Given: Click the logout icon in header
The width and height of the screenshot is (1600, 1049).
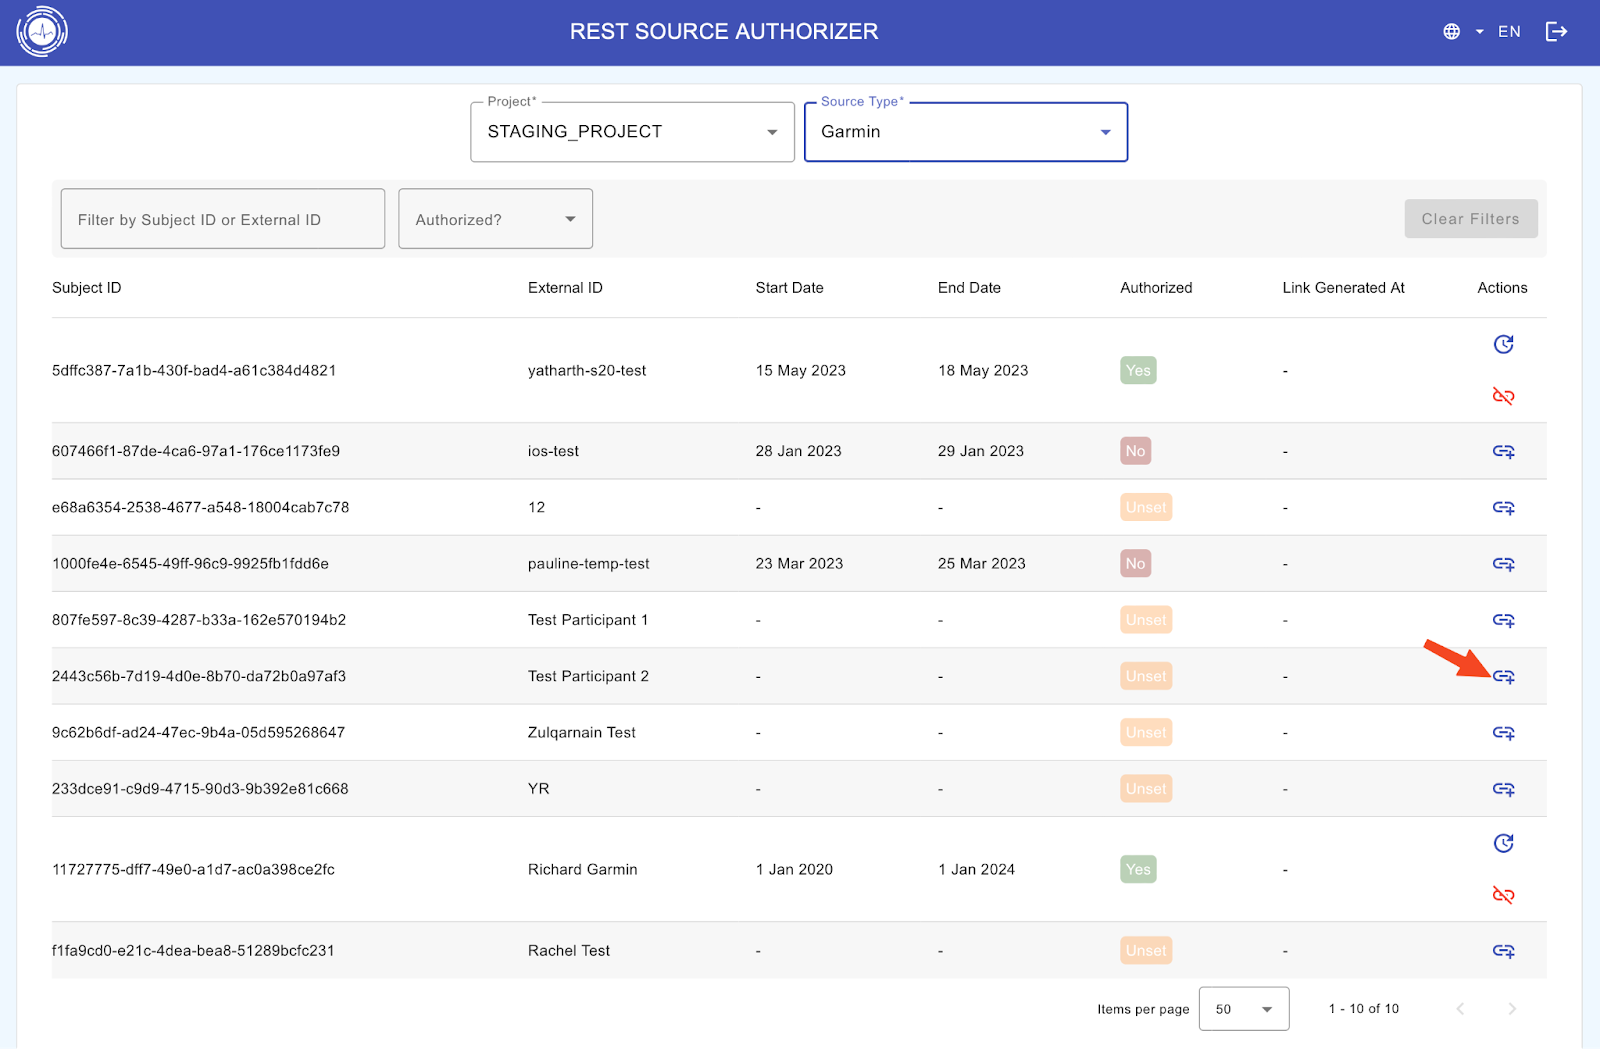Looking at the screenshot, I should (1556, 32).
